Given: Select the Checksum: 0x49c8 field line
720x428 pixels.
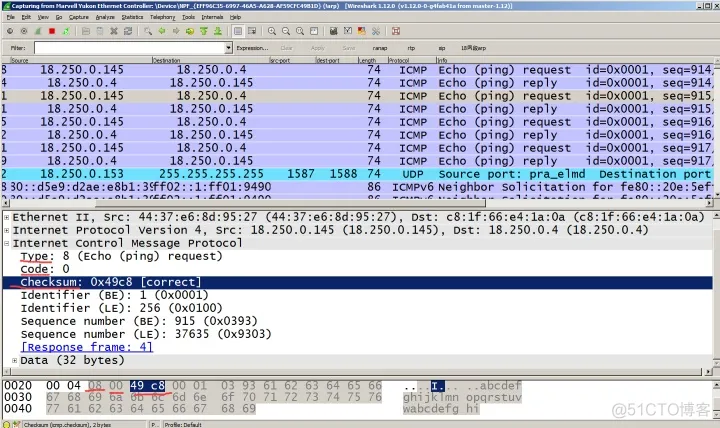Looking at the screenshot, I should [357, 282].
